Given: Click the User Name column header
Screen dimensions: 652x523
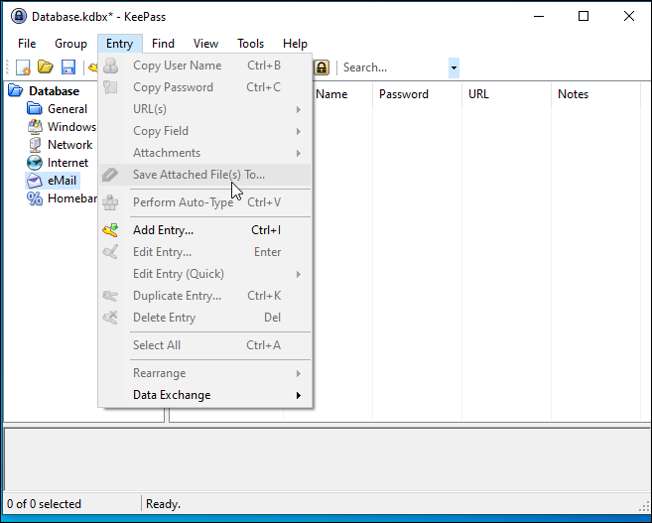Looking at the screenshot, I should tap(342, 94).
